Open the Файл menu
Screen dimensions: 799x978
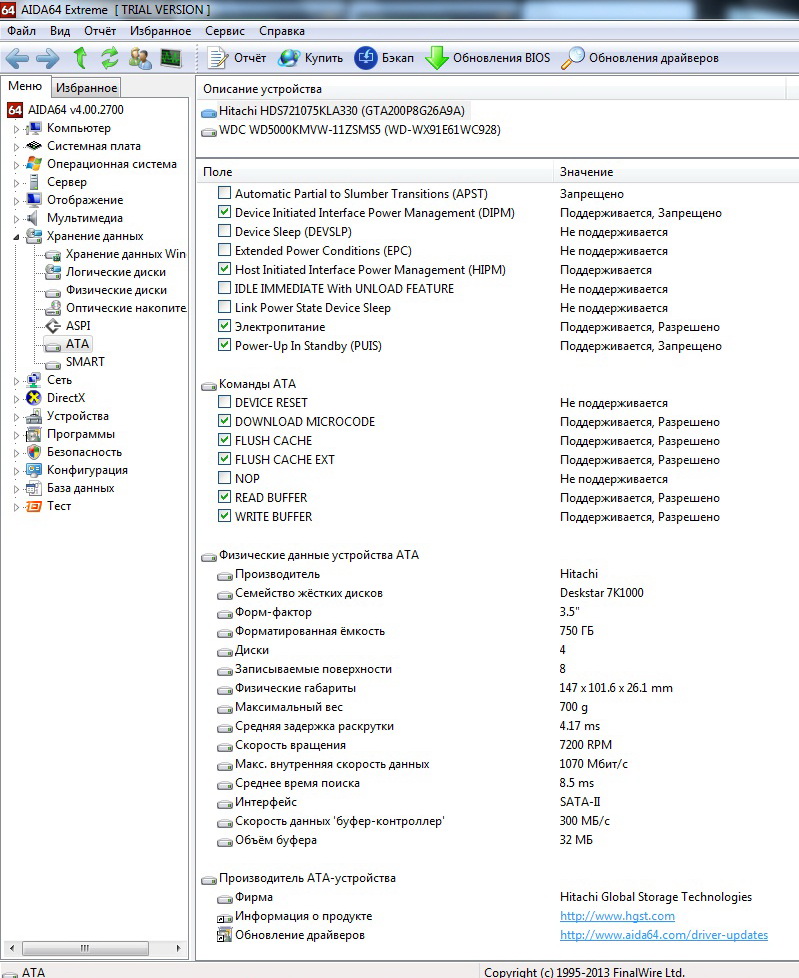[x=21, y=31]
